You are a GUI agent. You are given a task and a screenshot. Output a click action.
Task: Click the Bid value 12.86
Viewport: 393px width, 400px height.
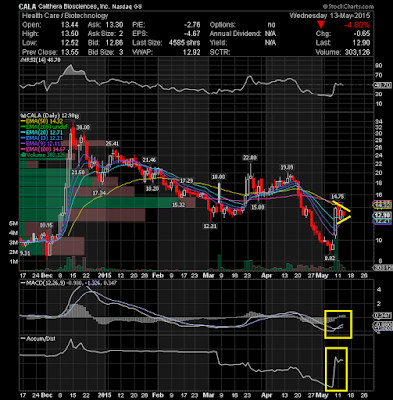[115, 43]
